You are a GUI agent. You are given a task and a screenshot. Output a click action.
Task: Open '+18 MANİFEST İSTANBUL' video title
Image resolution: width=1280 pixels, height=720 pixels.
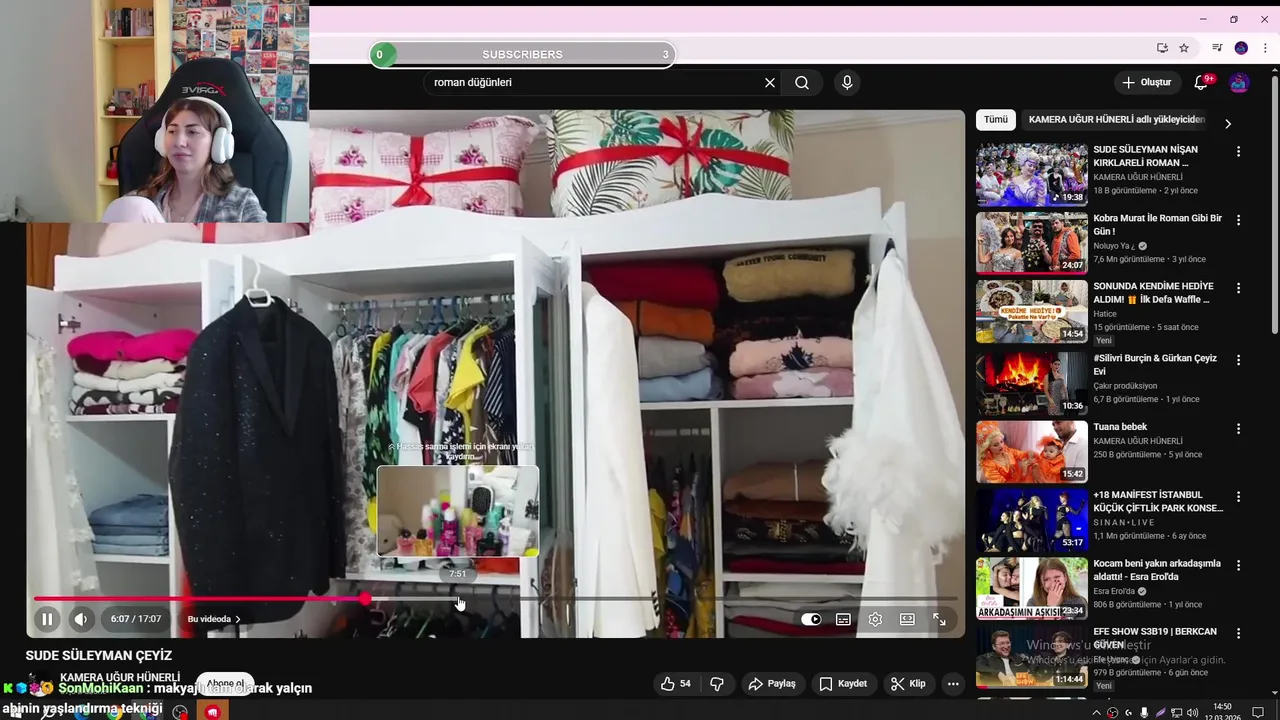[1158, 501]
